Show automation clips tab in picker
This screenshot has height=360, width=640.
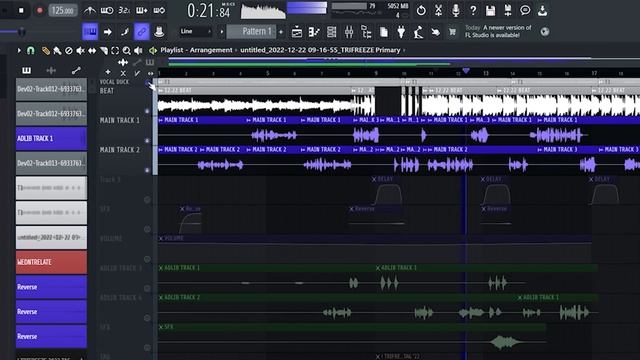76,70
